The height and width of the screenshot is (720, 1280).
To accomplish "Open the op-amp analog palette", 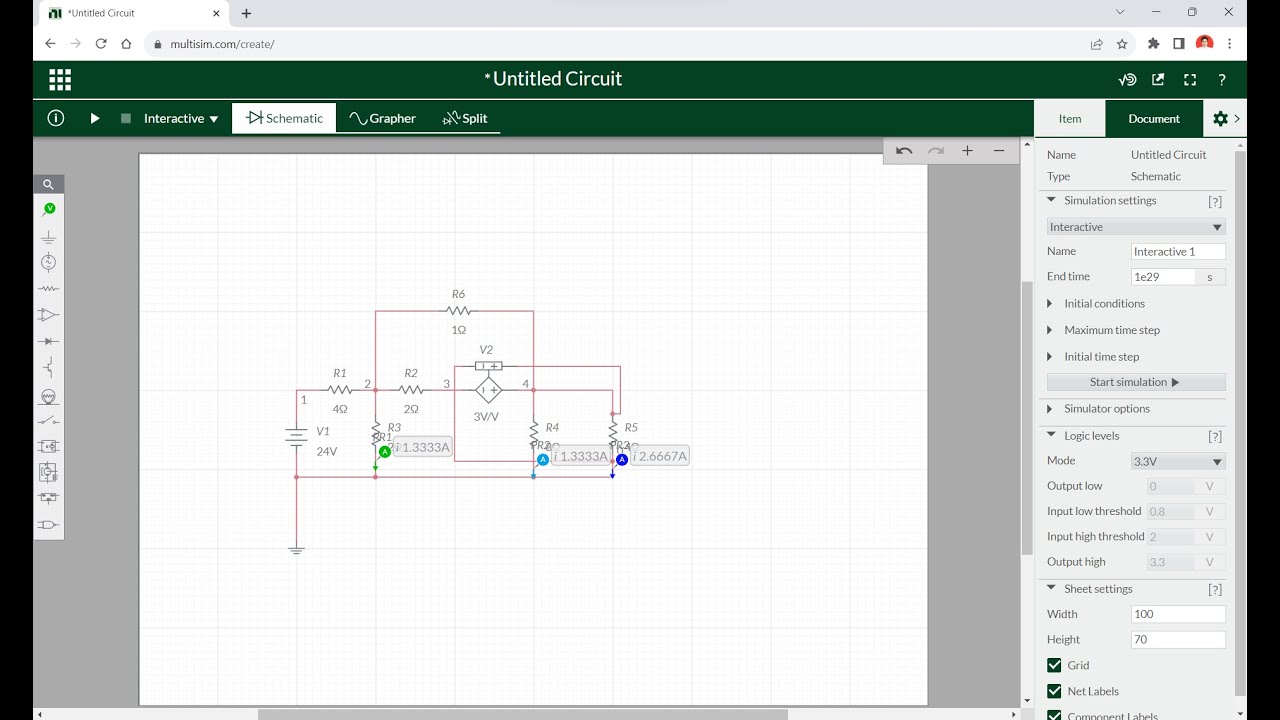I will click(x=48, y=315).
